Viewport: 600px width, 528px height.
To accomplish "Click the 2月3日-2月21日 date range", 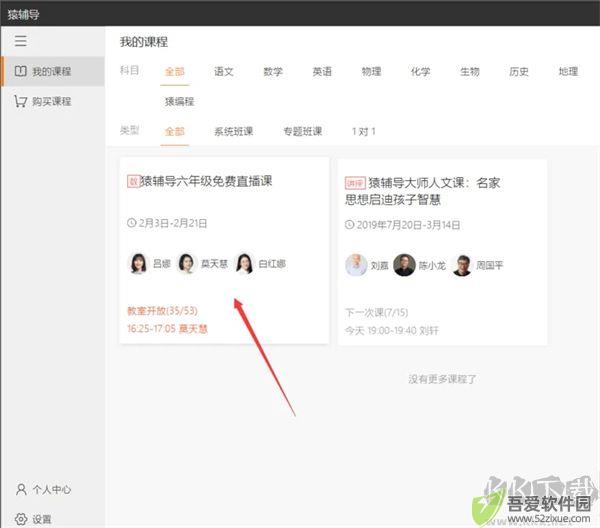I will pos(173,223).
